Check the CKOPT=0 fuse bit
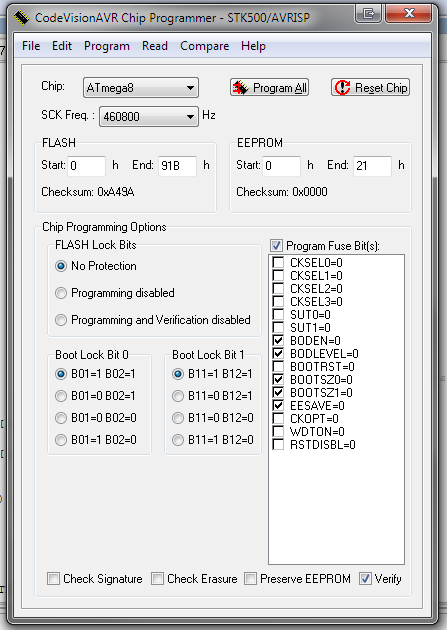The width and height of the screenshot is (447, 630). (278, 418)
